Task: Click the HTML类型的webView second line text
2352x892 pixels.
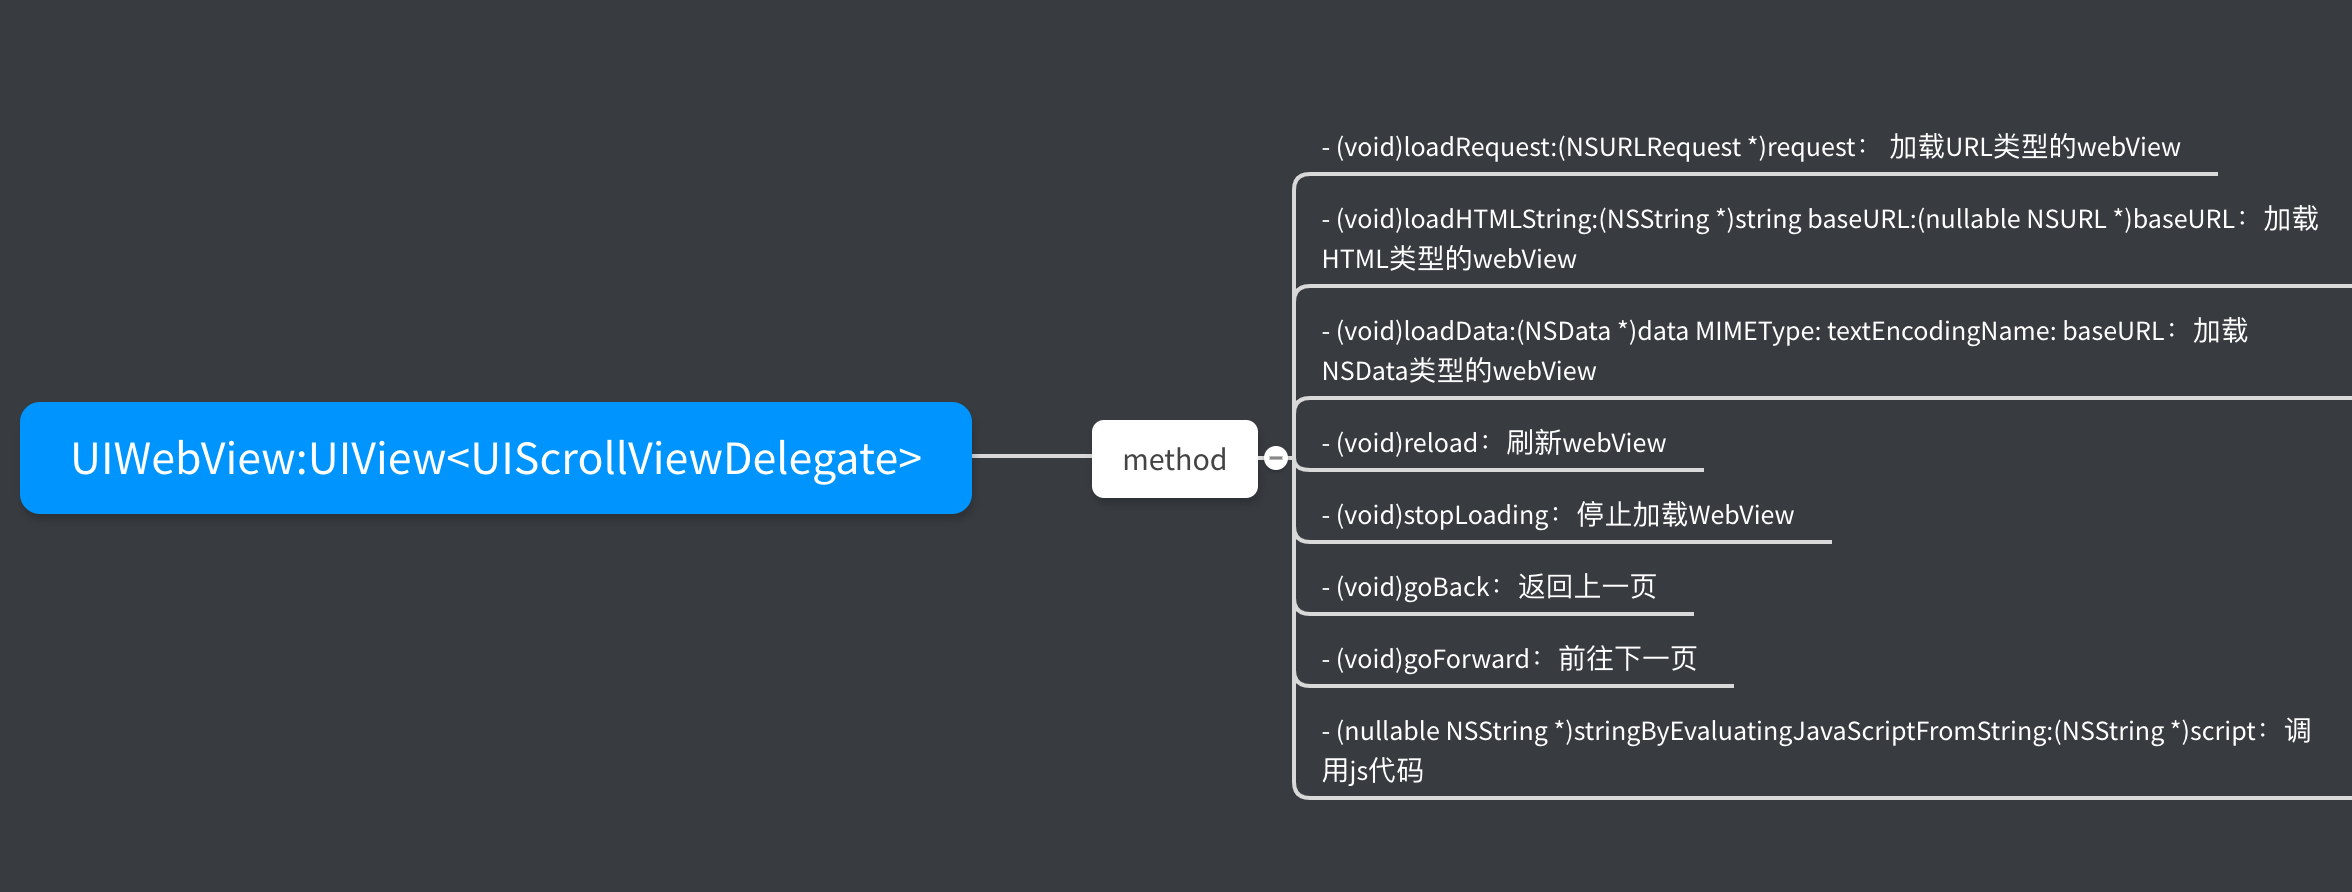Action: coord(1448,258)
